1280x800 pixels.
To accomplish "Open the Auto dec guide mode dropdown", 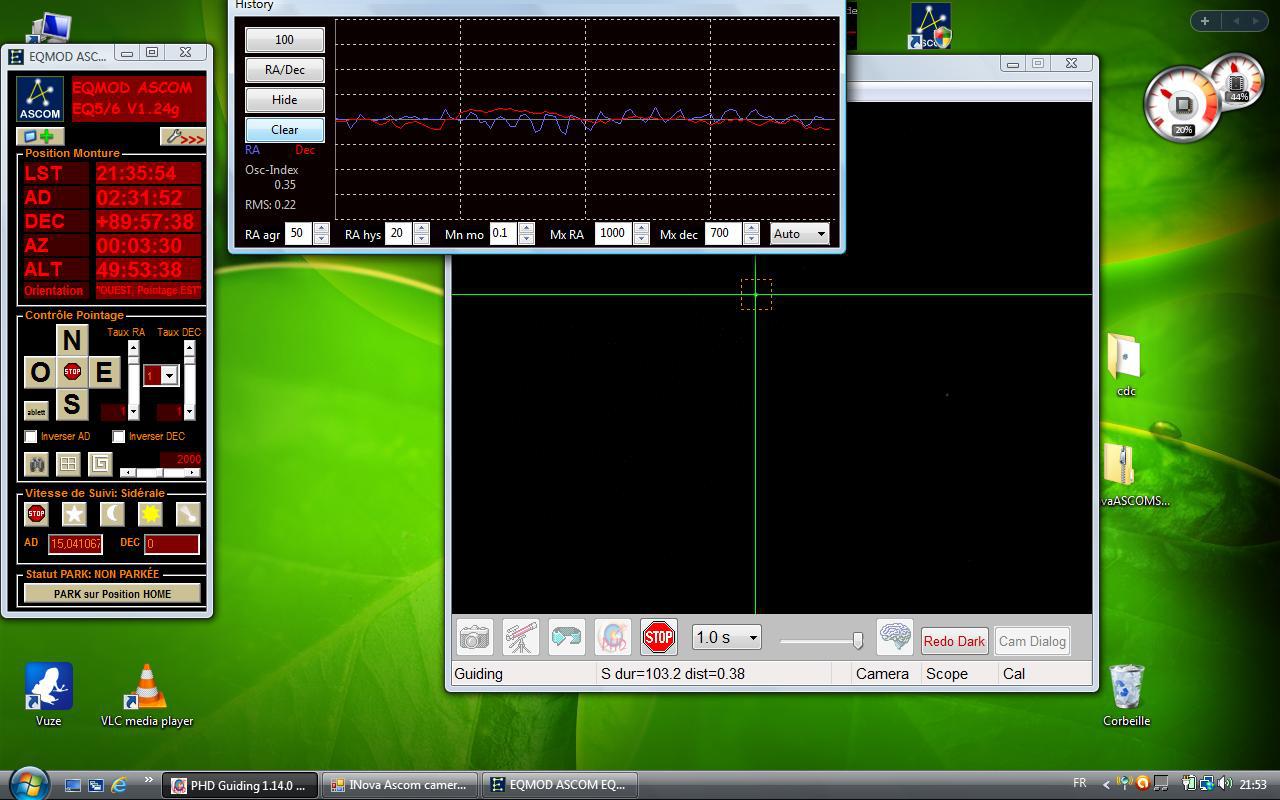I will 800,233.
